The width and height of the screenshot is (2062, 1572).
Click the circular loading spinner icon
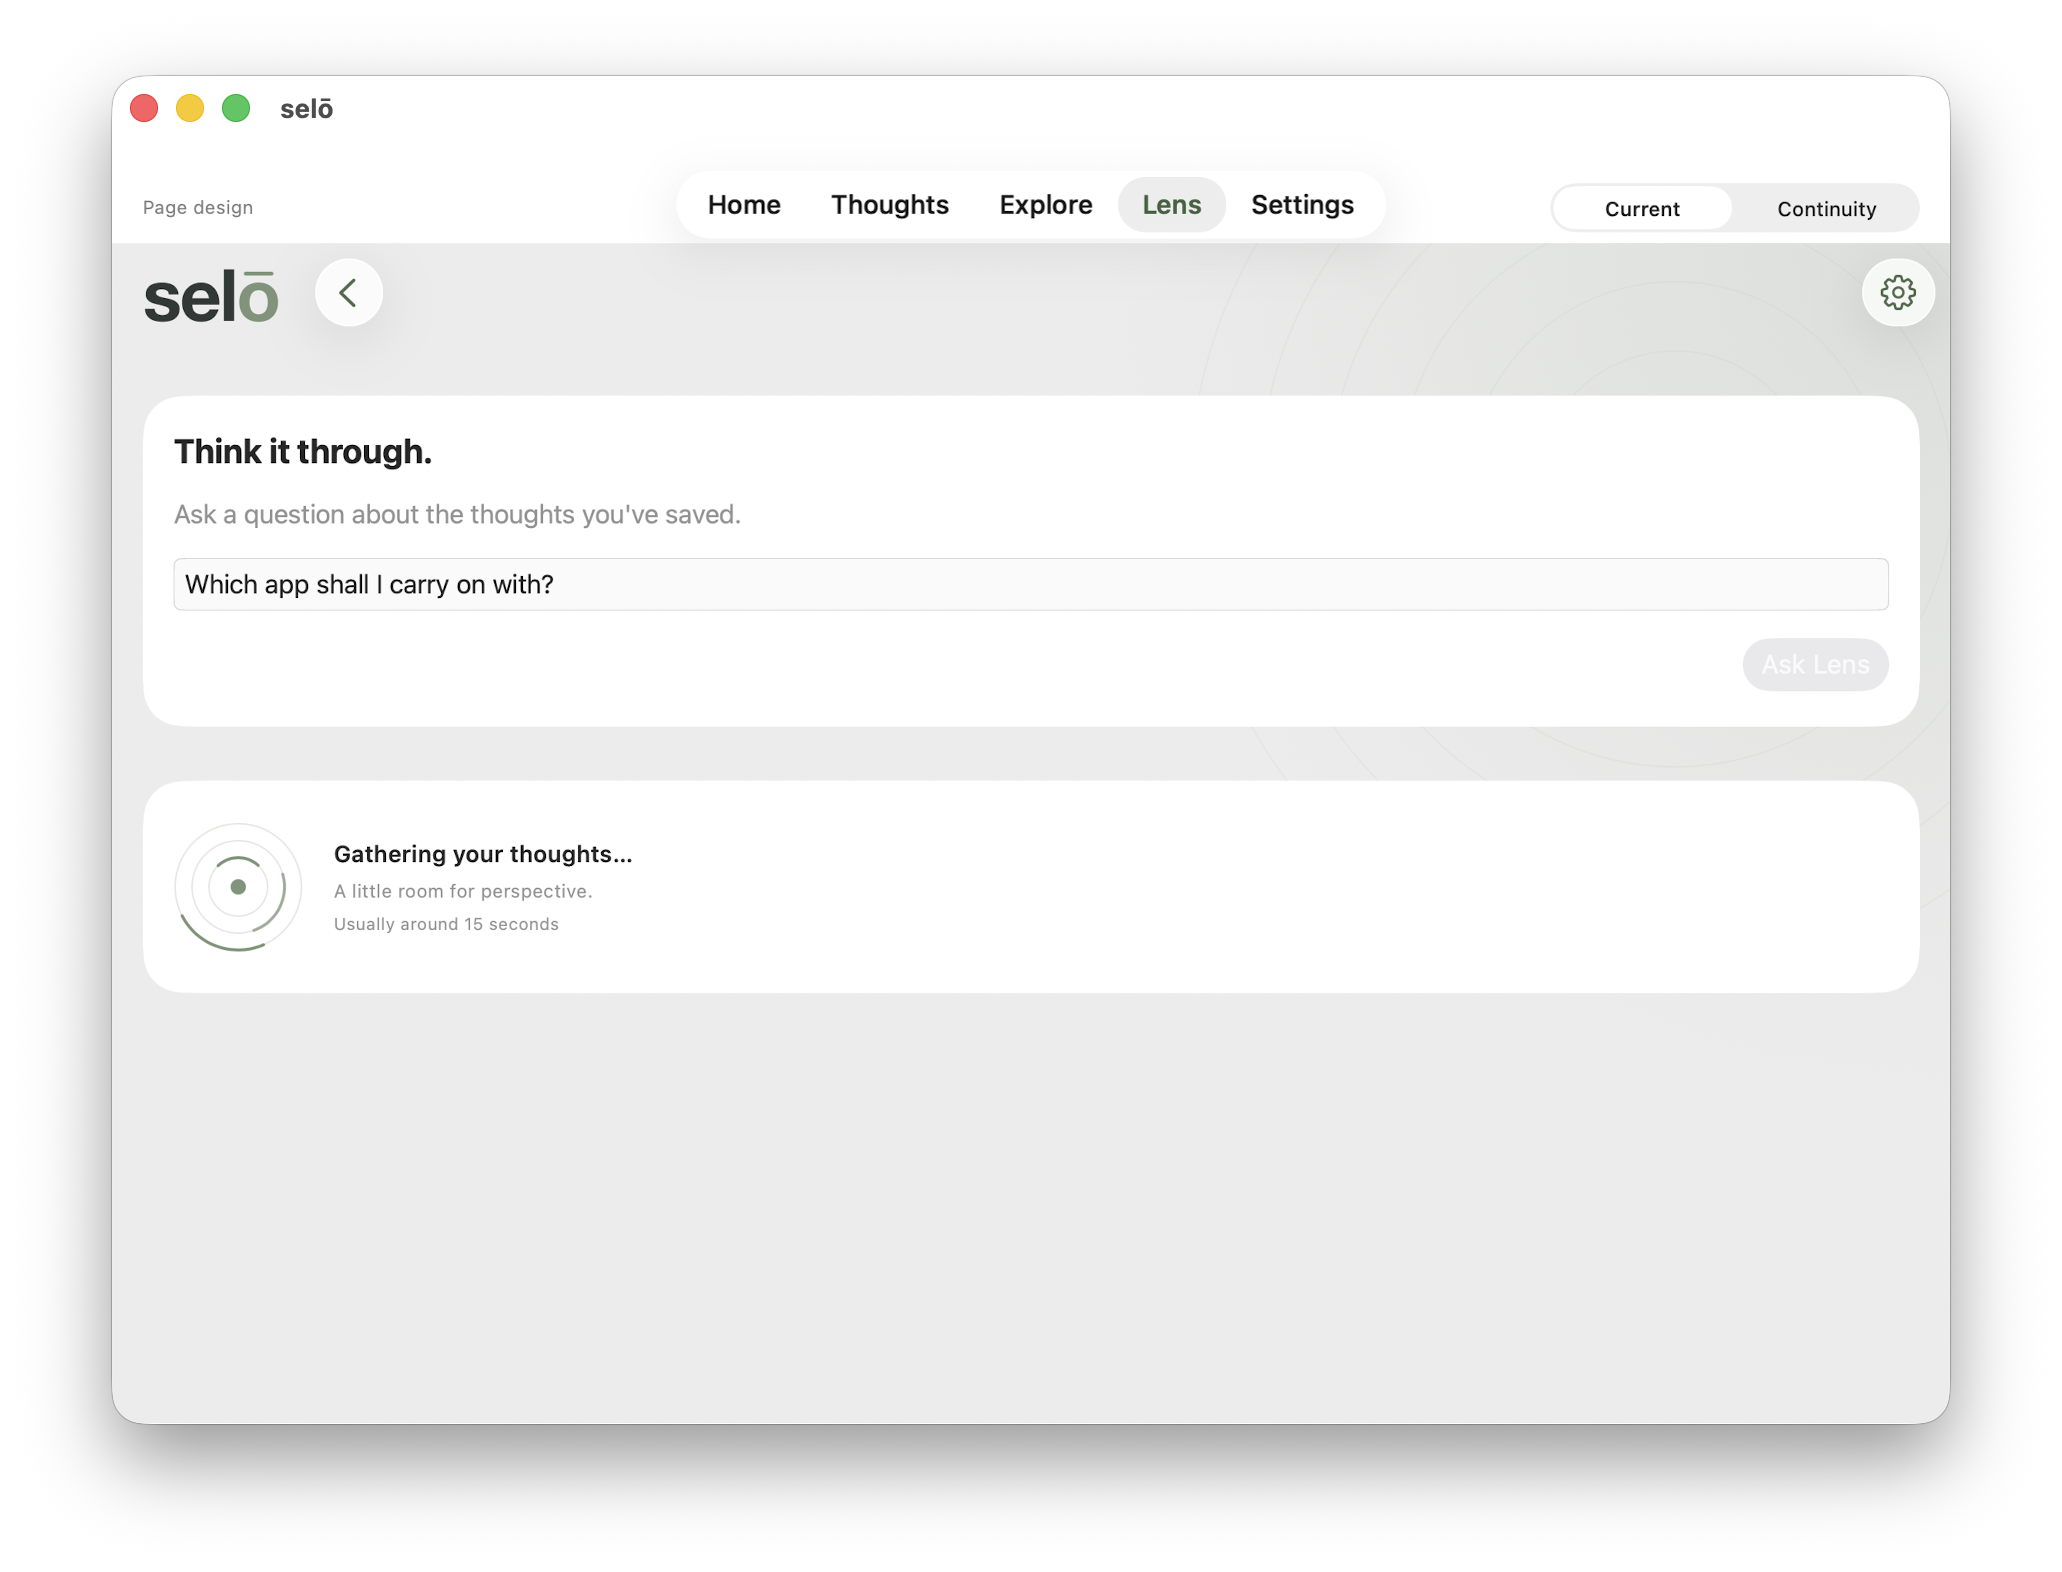pyautogui.click(x=238, y=887)
